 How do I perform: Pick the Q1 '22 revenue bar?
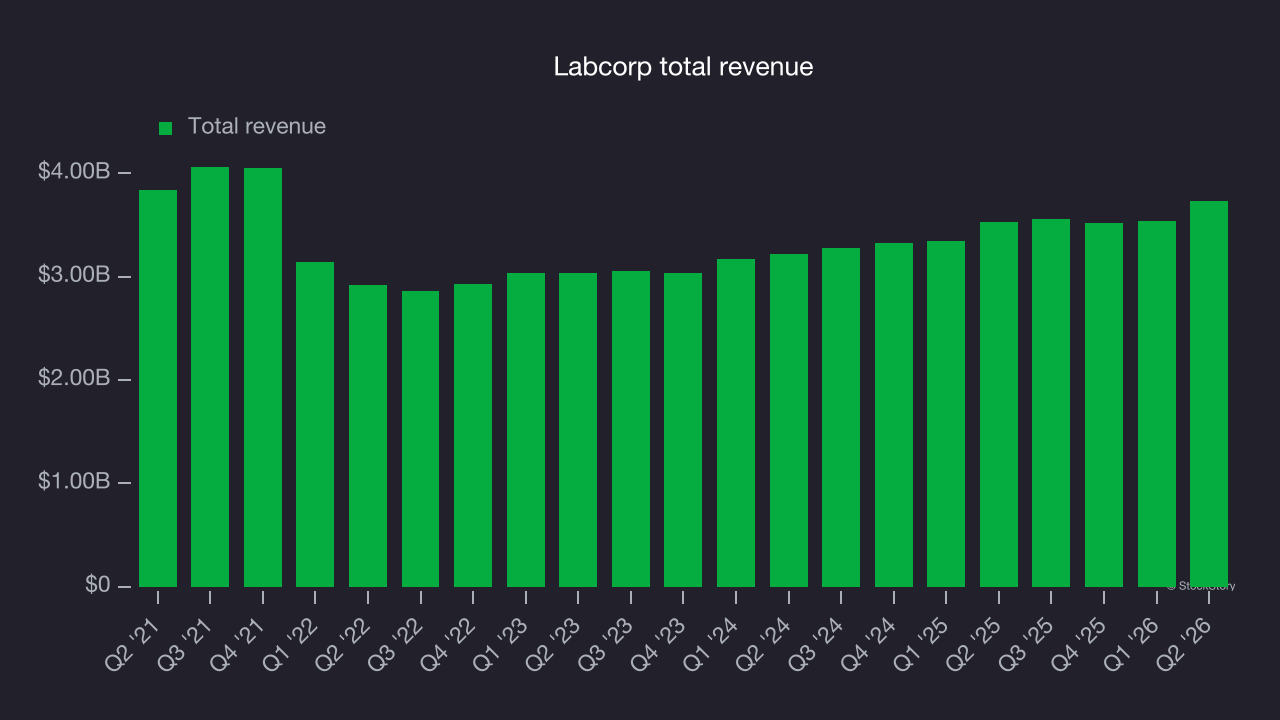pos(315,424)
